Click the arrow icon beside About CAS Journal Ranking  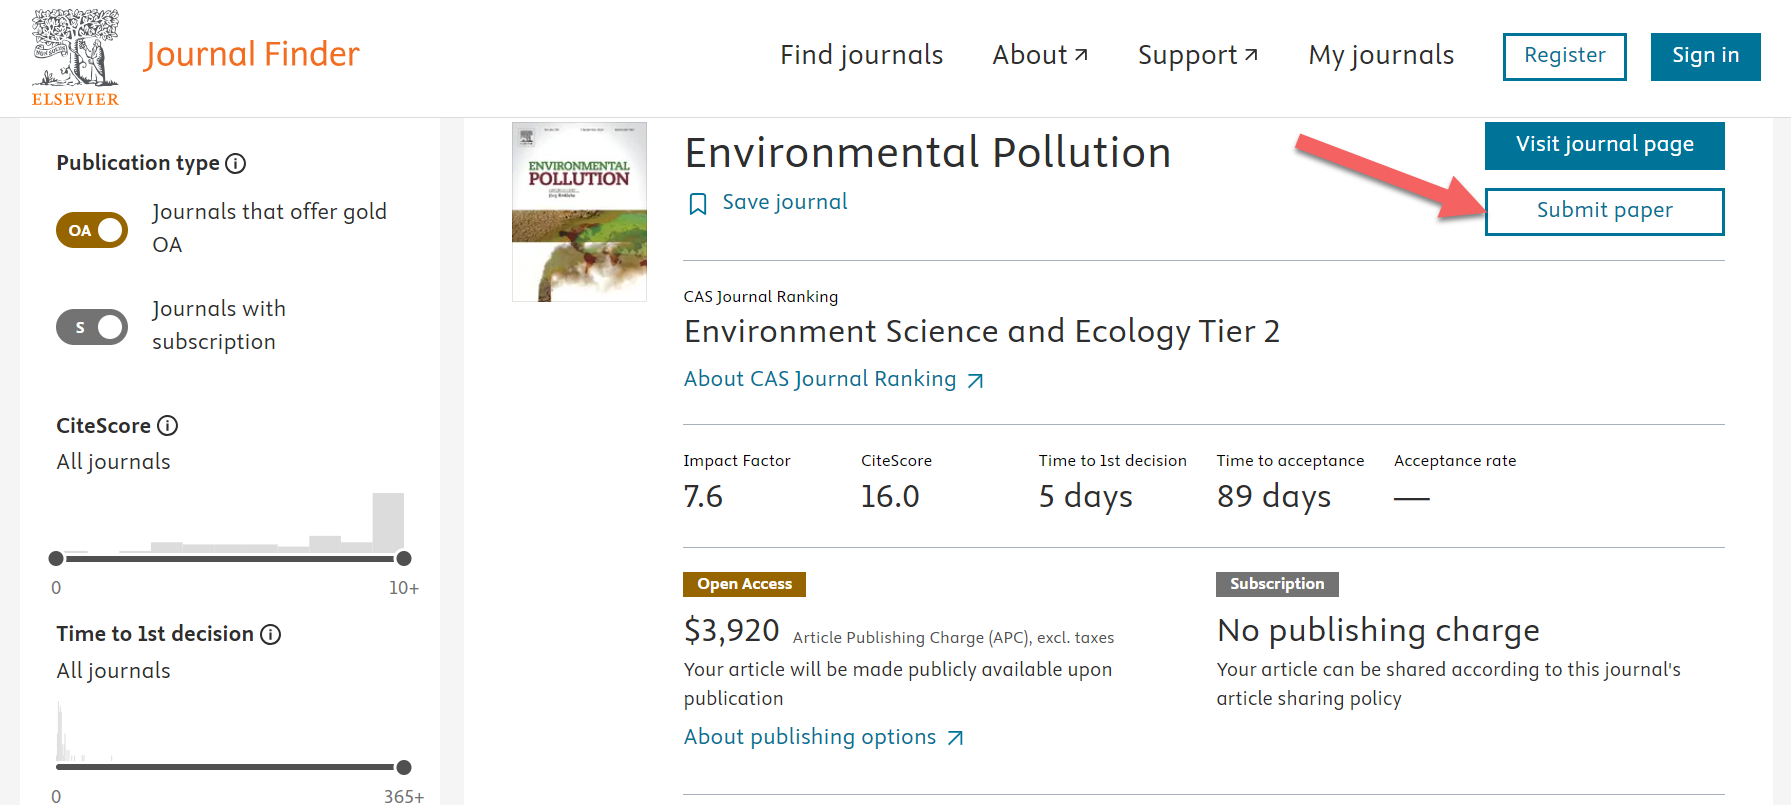click(976, 380)
